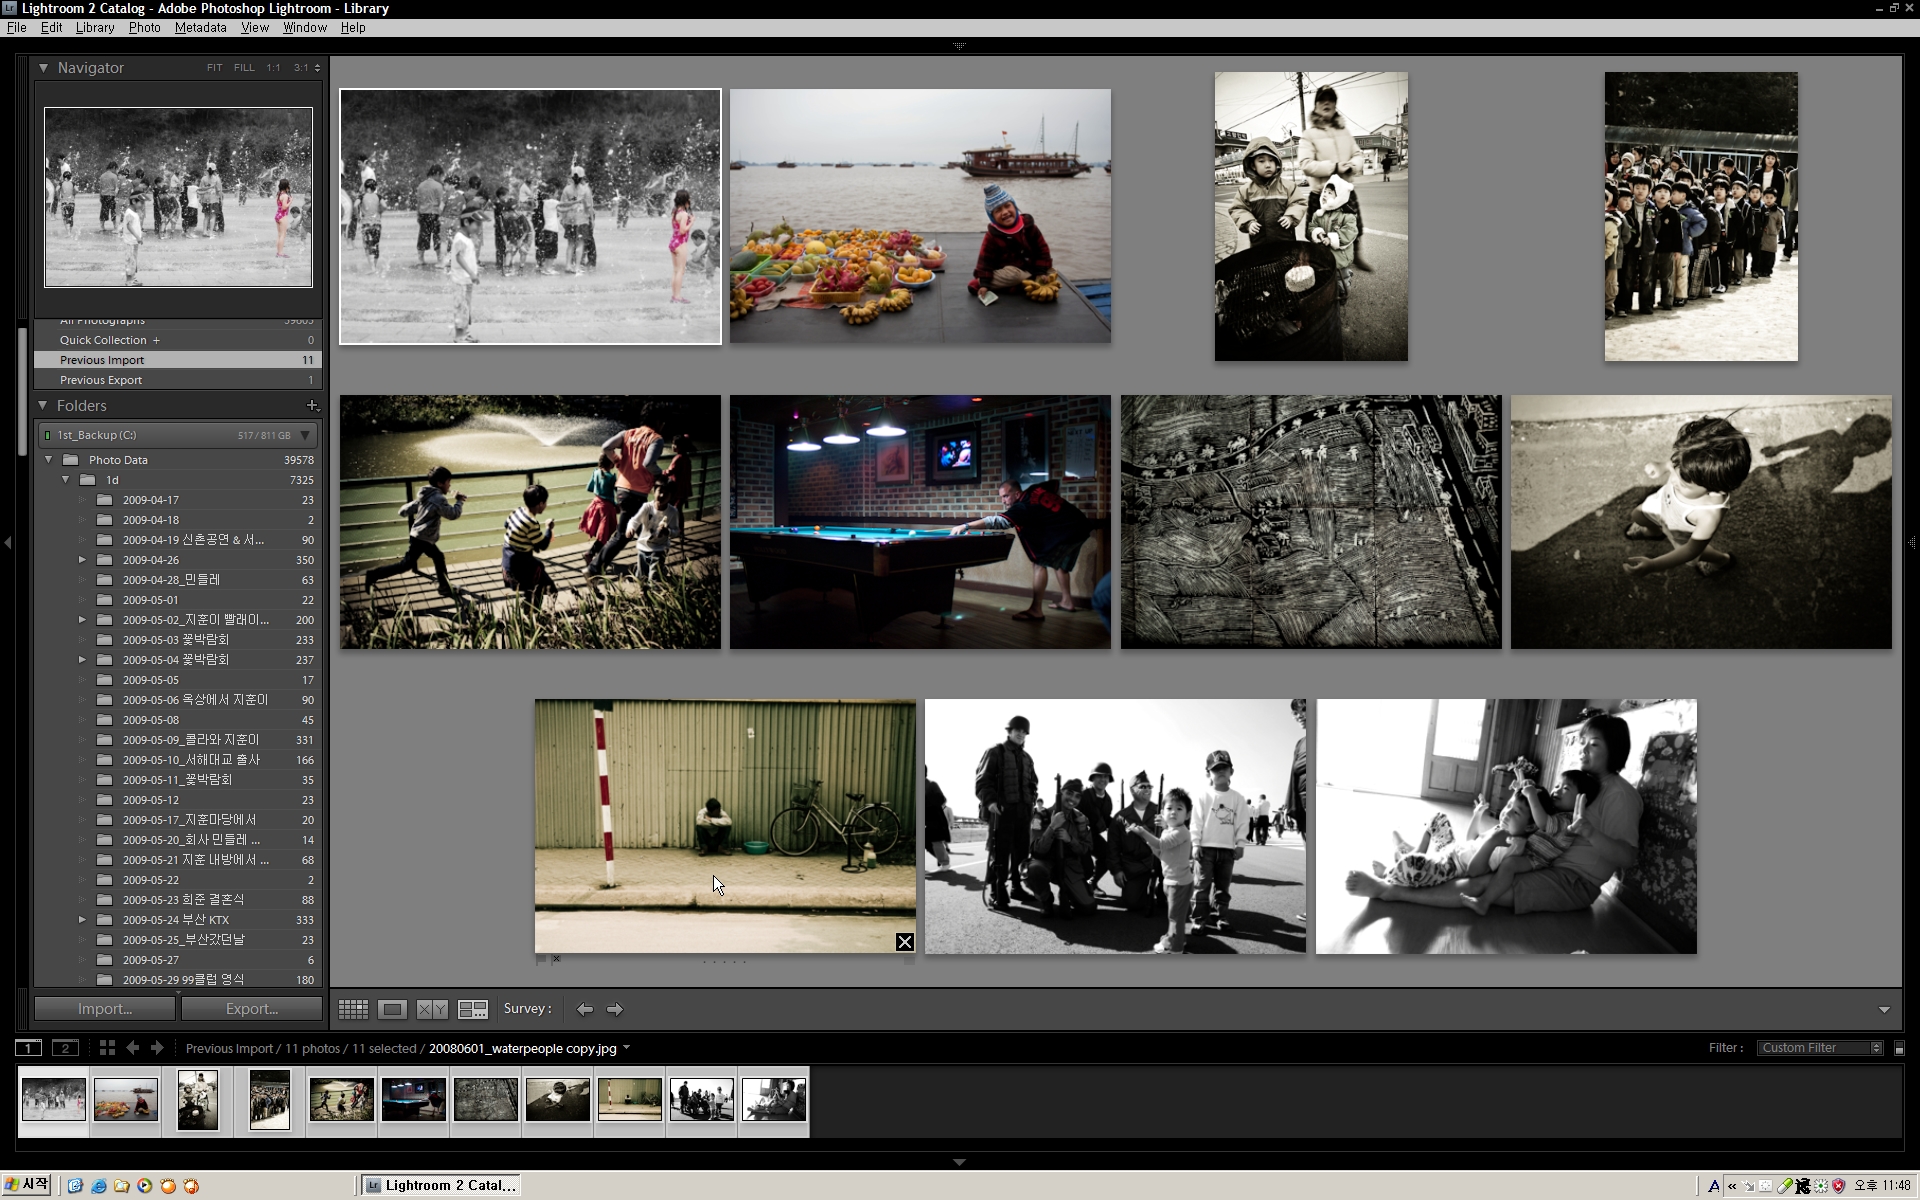Select the billiards photo in the survey

pos(920,522)
